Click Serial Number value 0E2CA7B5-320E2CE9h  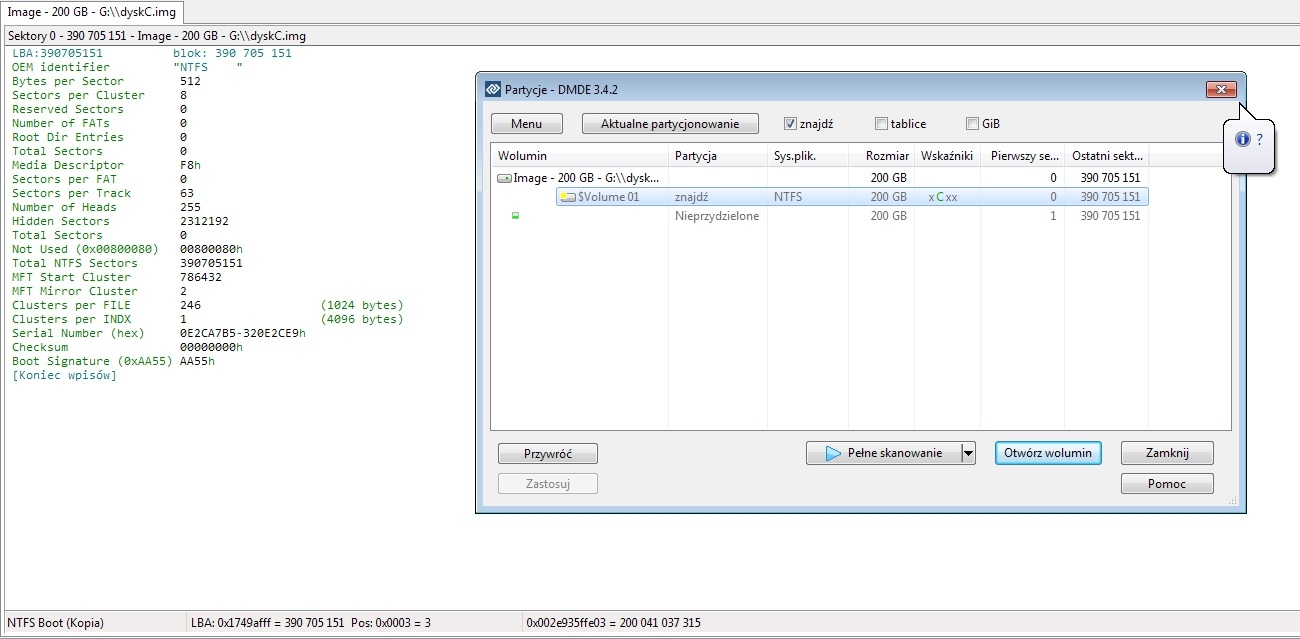pos(243,333)
